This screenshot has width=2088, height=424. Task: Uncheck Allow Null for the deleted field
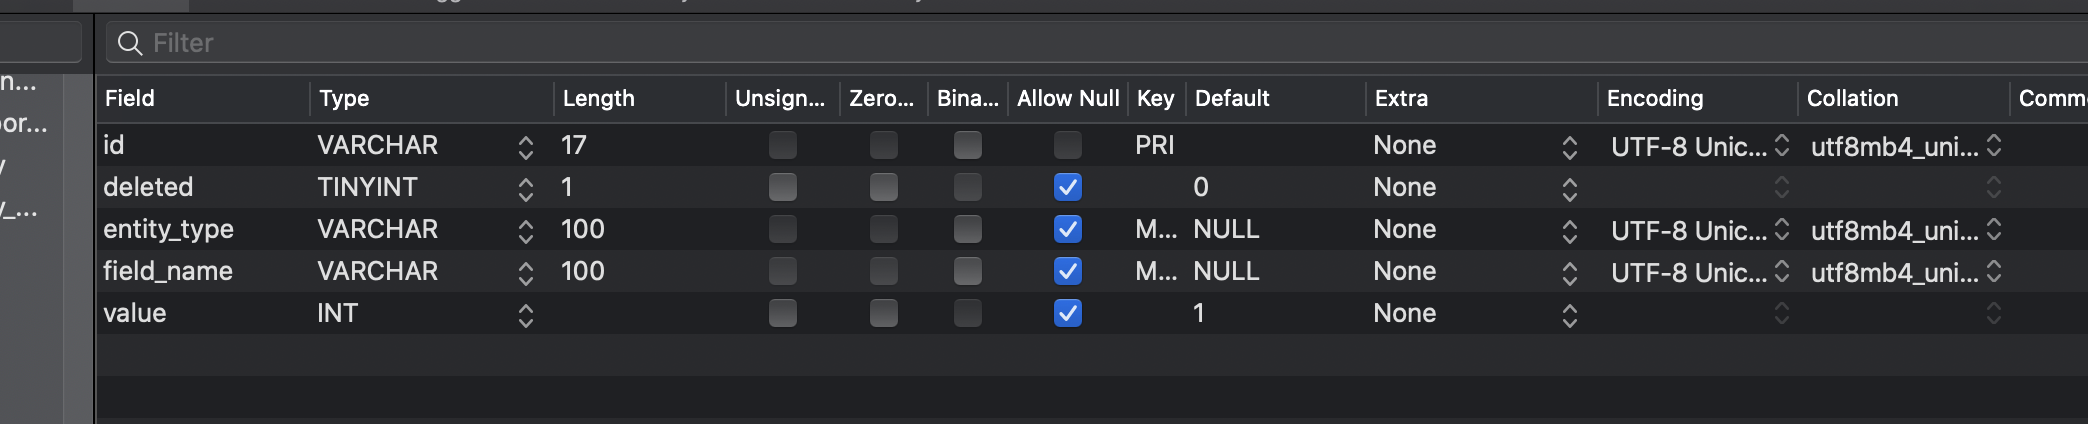coord(1067,187)
